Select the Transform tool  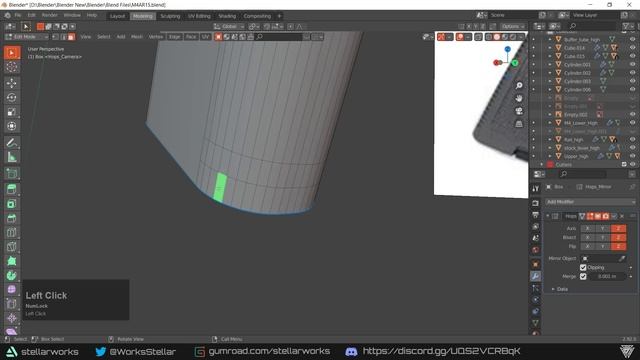(12, 126)
